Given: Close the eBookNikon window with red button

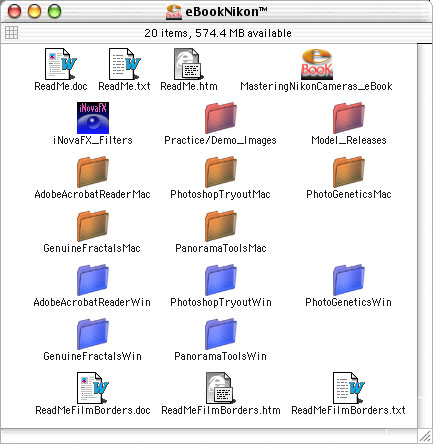Looking at the screenshot, I should point(14,11).
